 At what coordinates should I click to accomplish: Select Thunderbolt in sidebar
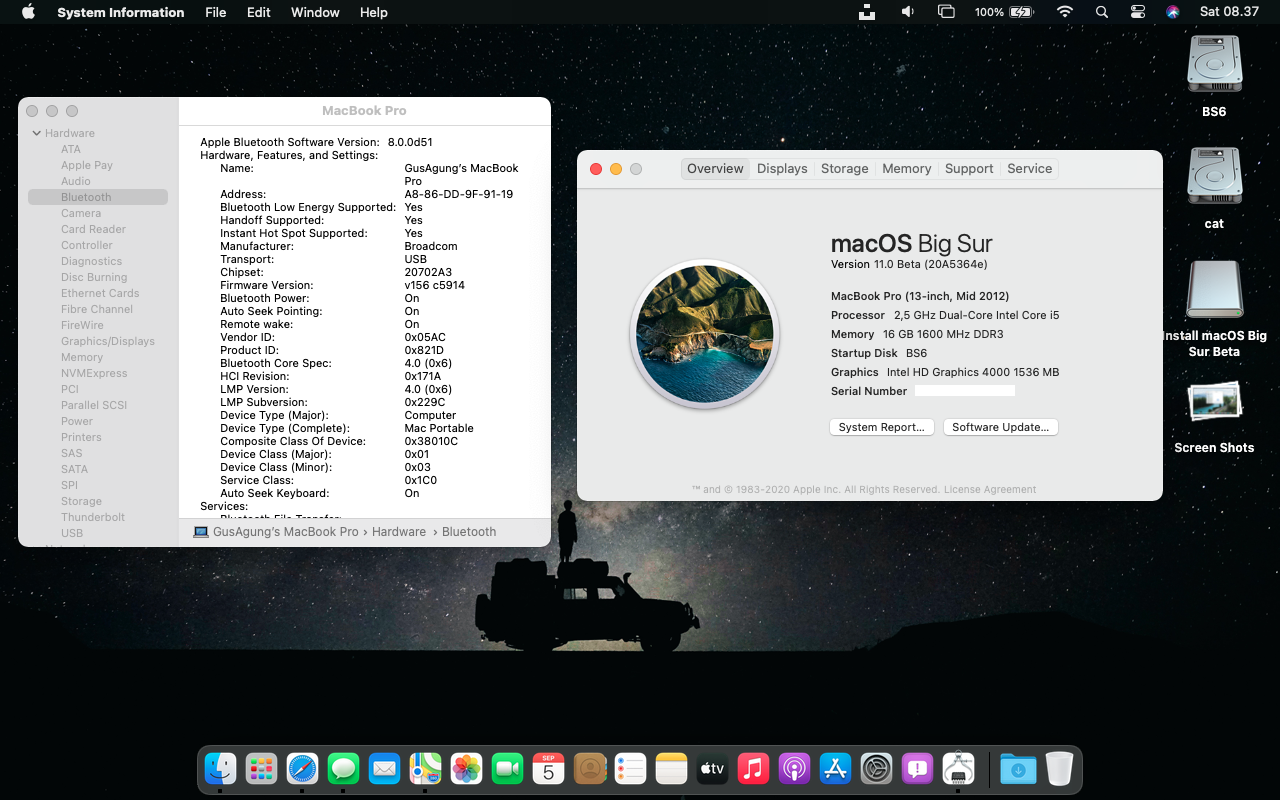[x=93, y=517]
